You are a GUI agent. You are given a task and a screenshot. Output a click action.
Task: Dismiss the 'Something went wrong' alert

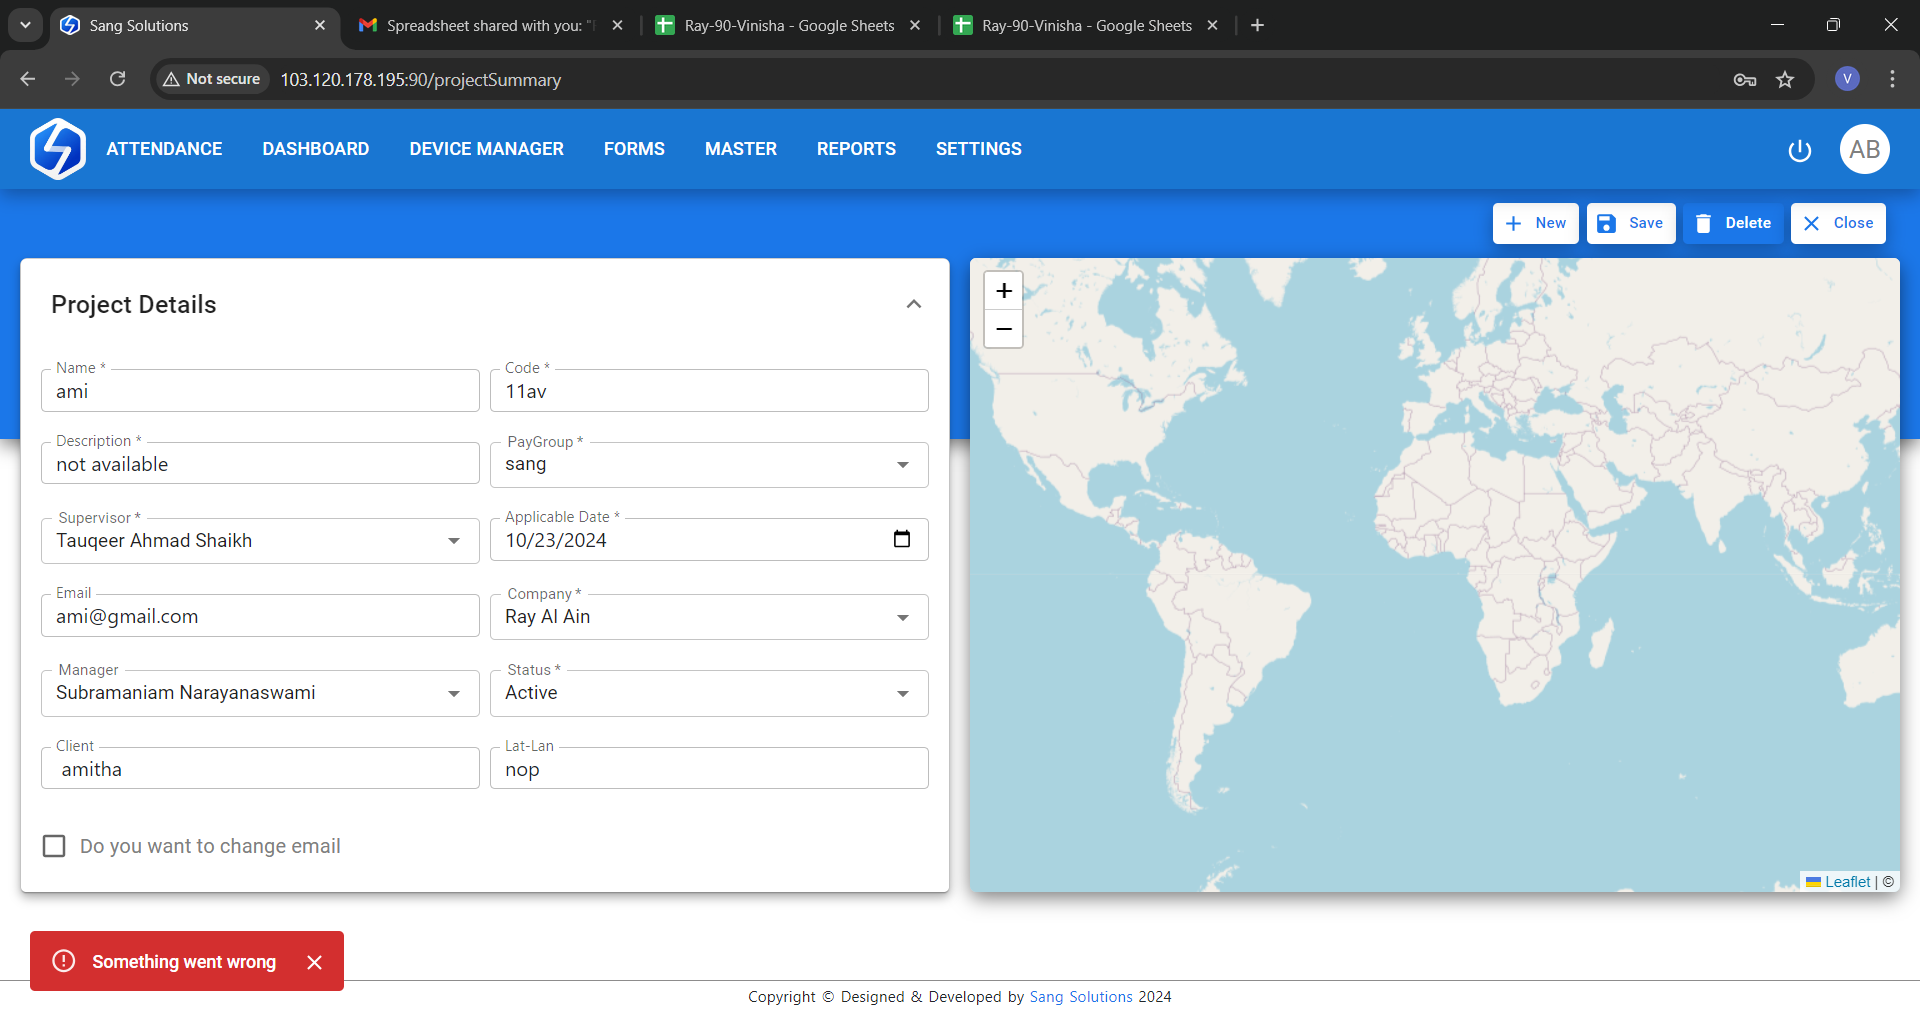click(314, 962)
